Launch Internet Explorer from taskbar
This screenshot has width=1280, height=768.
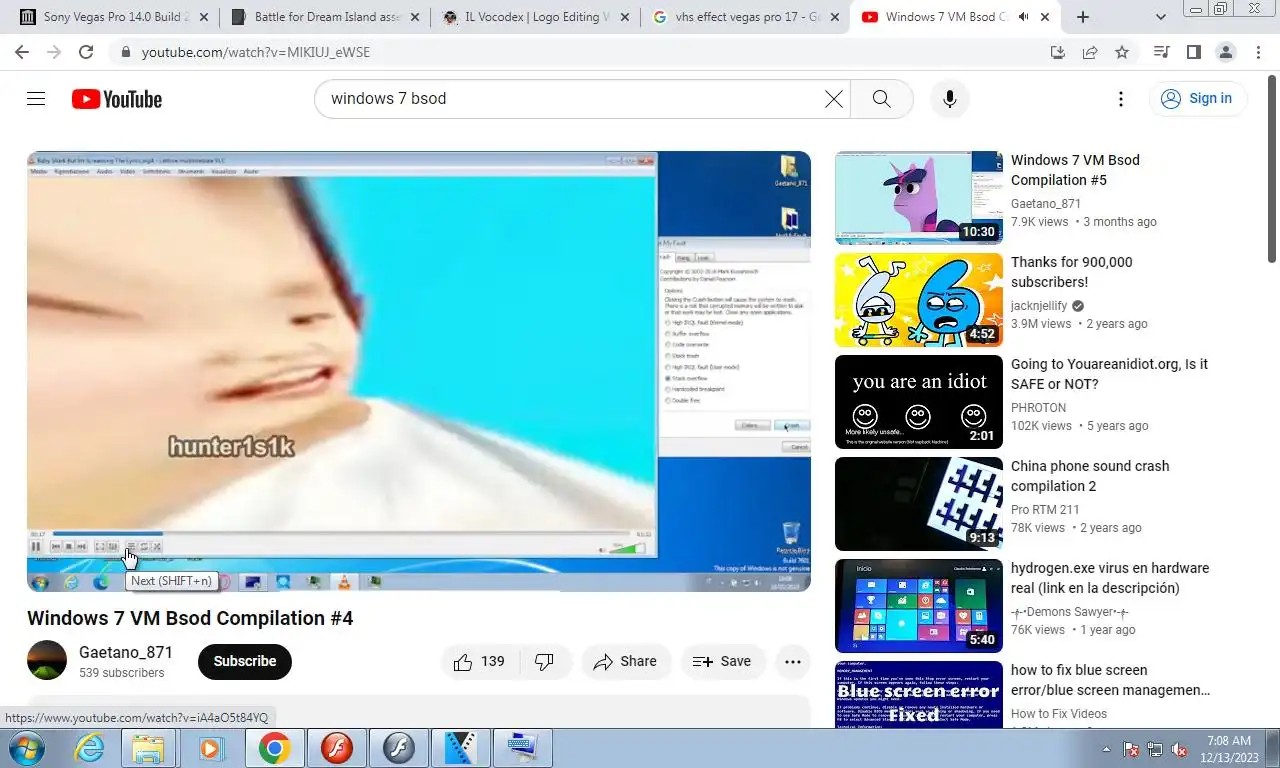pos(90,748)
